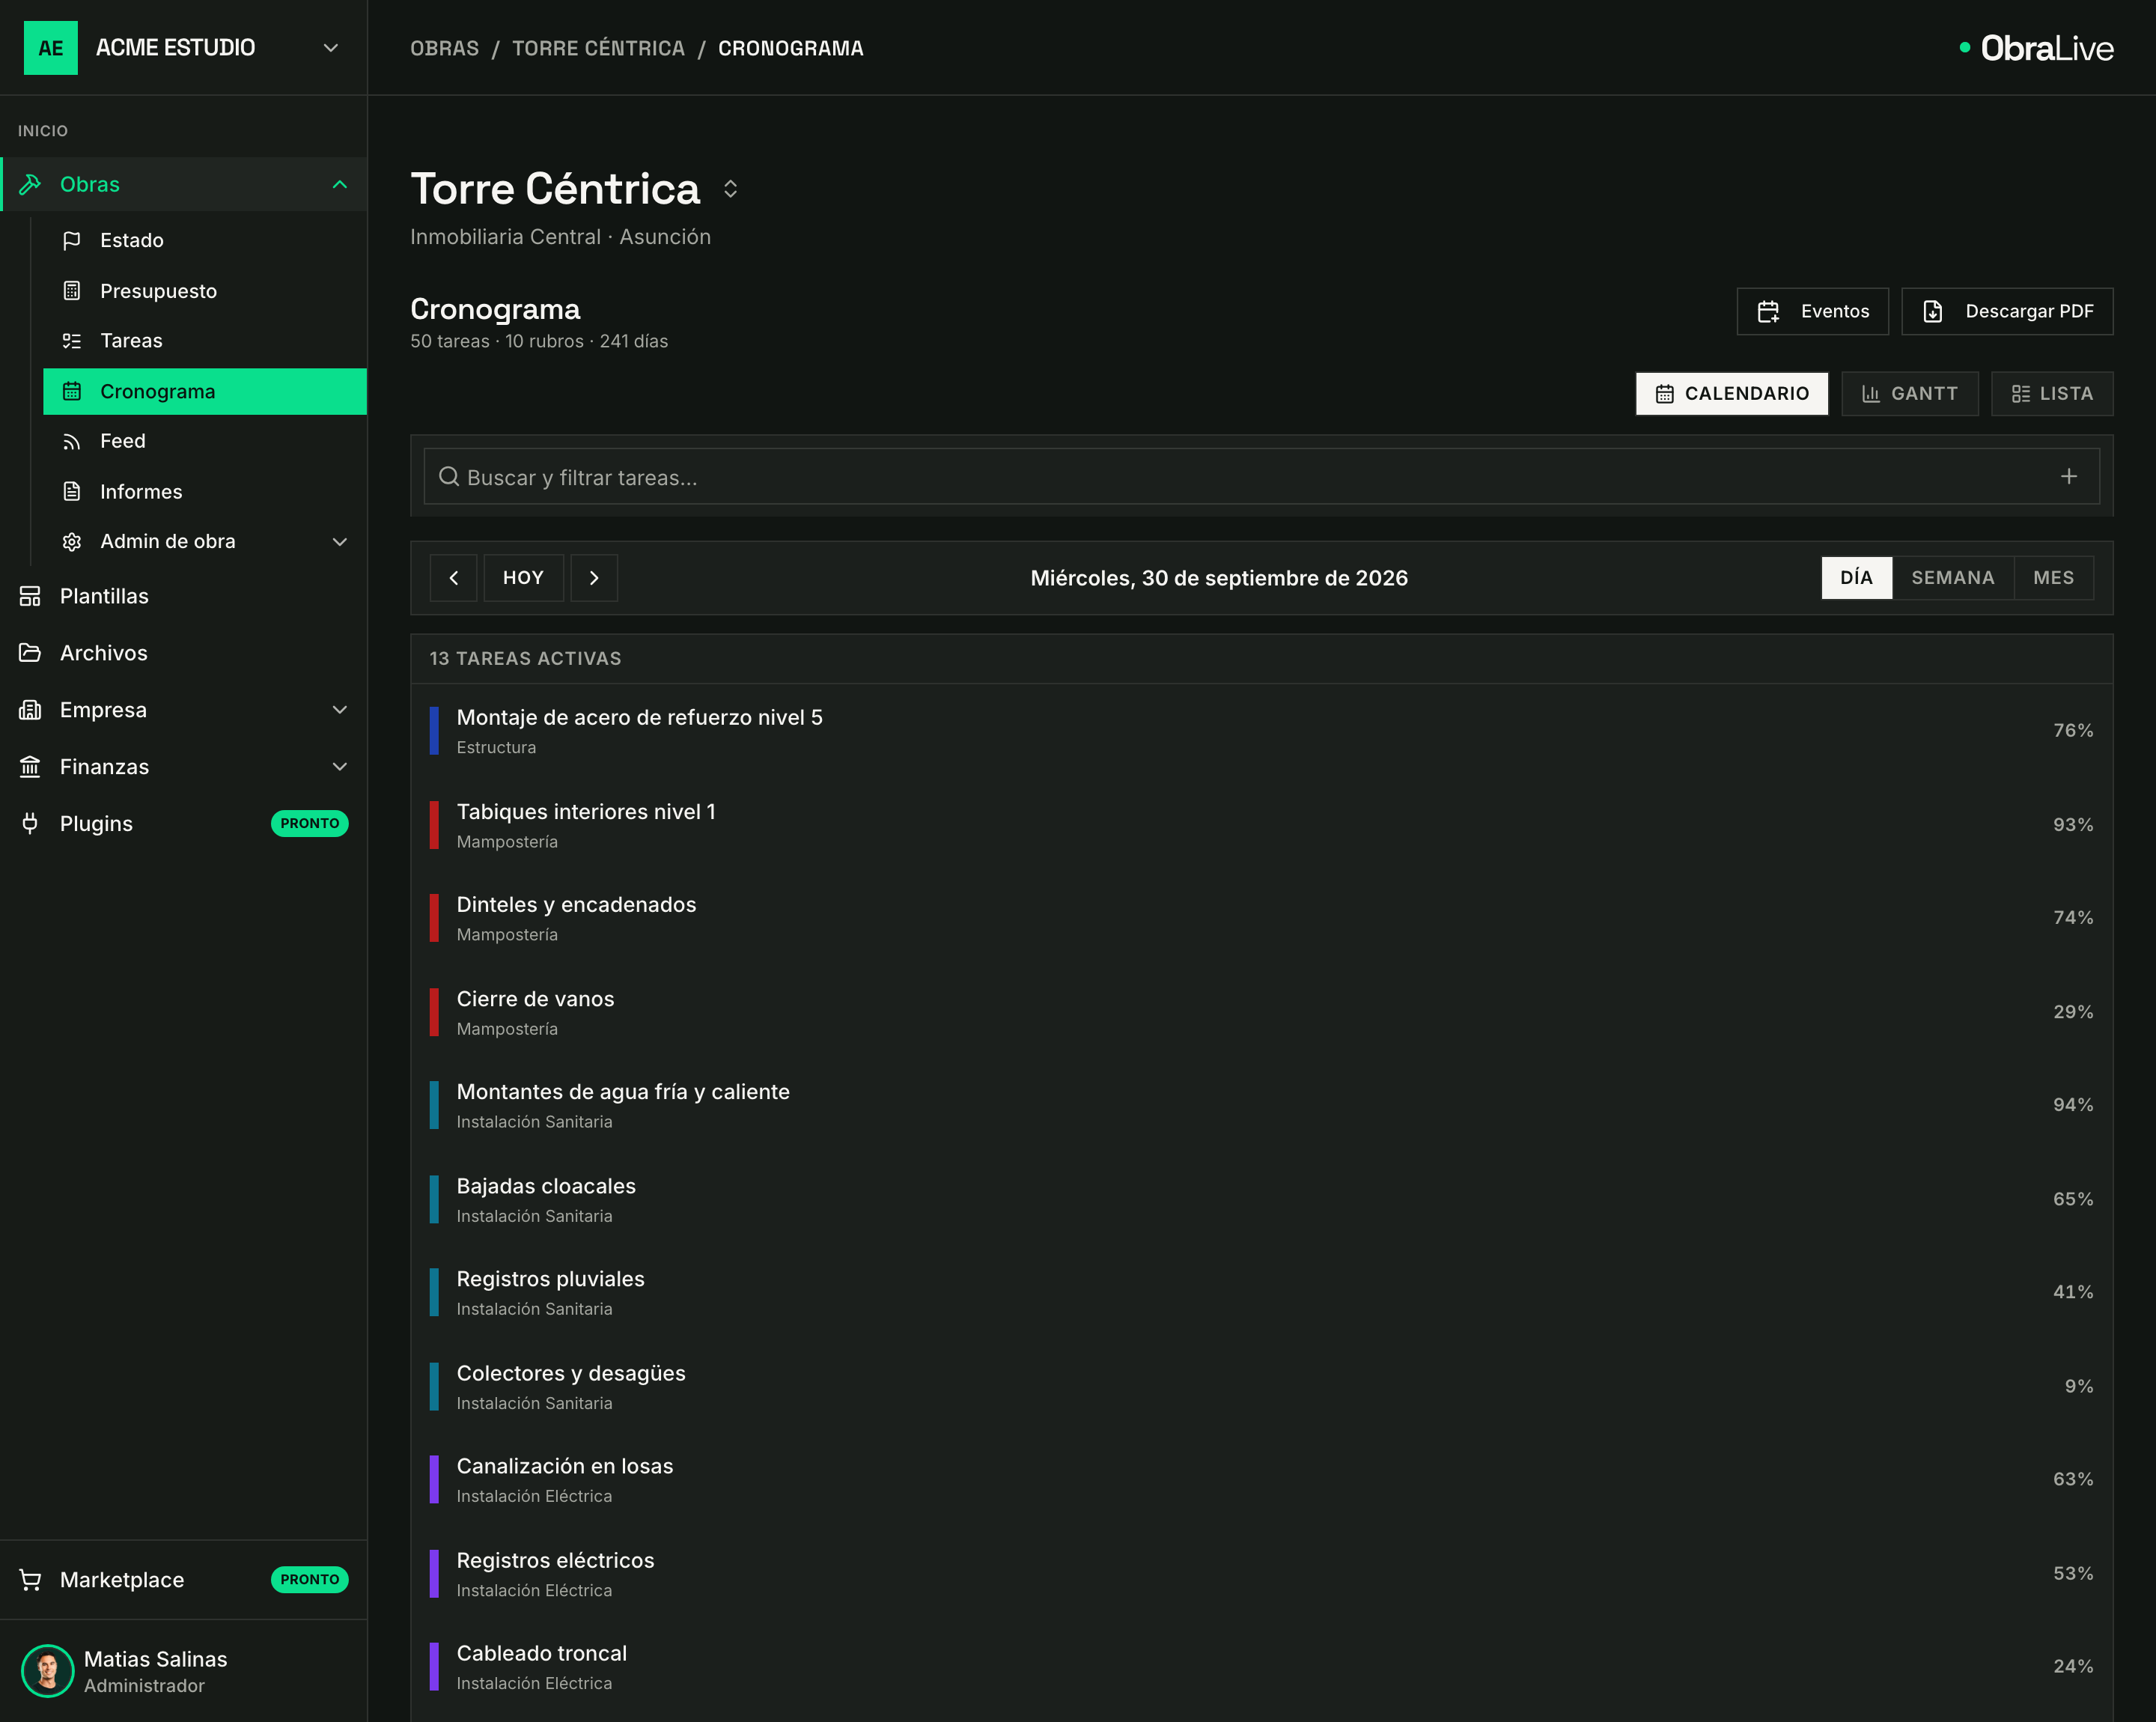Open task Montaje de acero de refuerzo nivel 5
Screen dimensions: 2156x1722
point(1261,731)
